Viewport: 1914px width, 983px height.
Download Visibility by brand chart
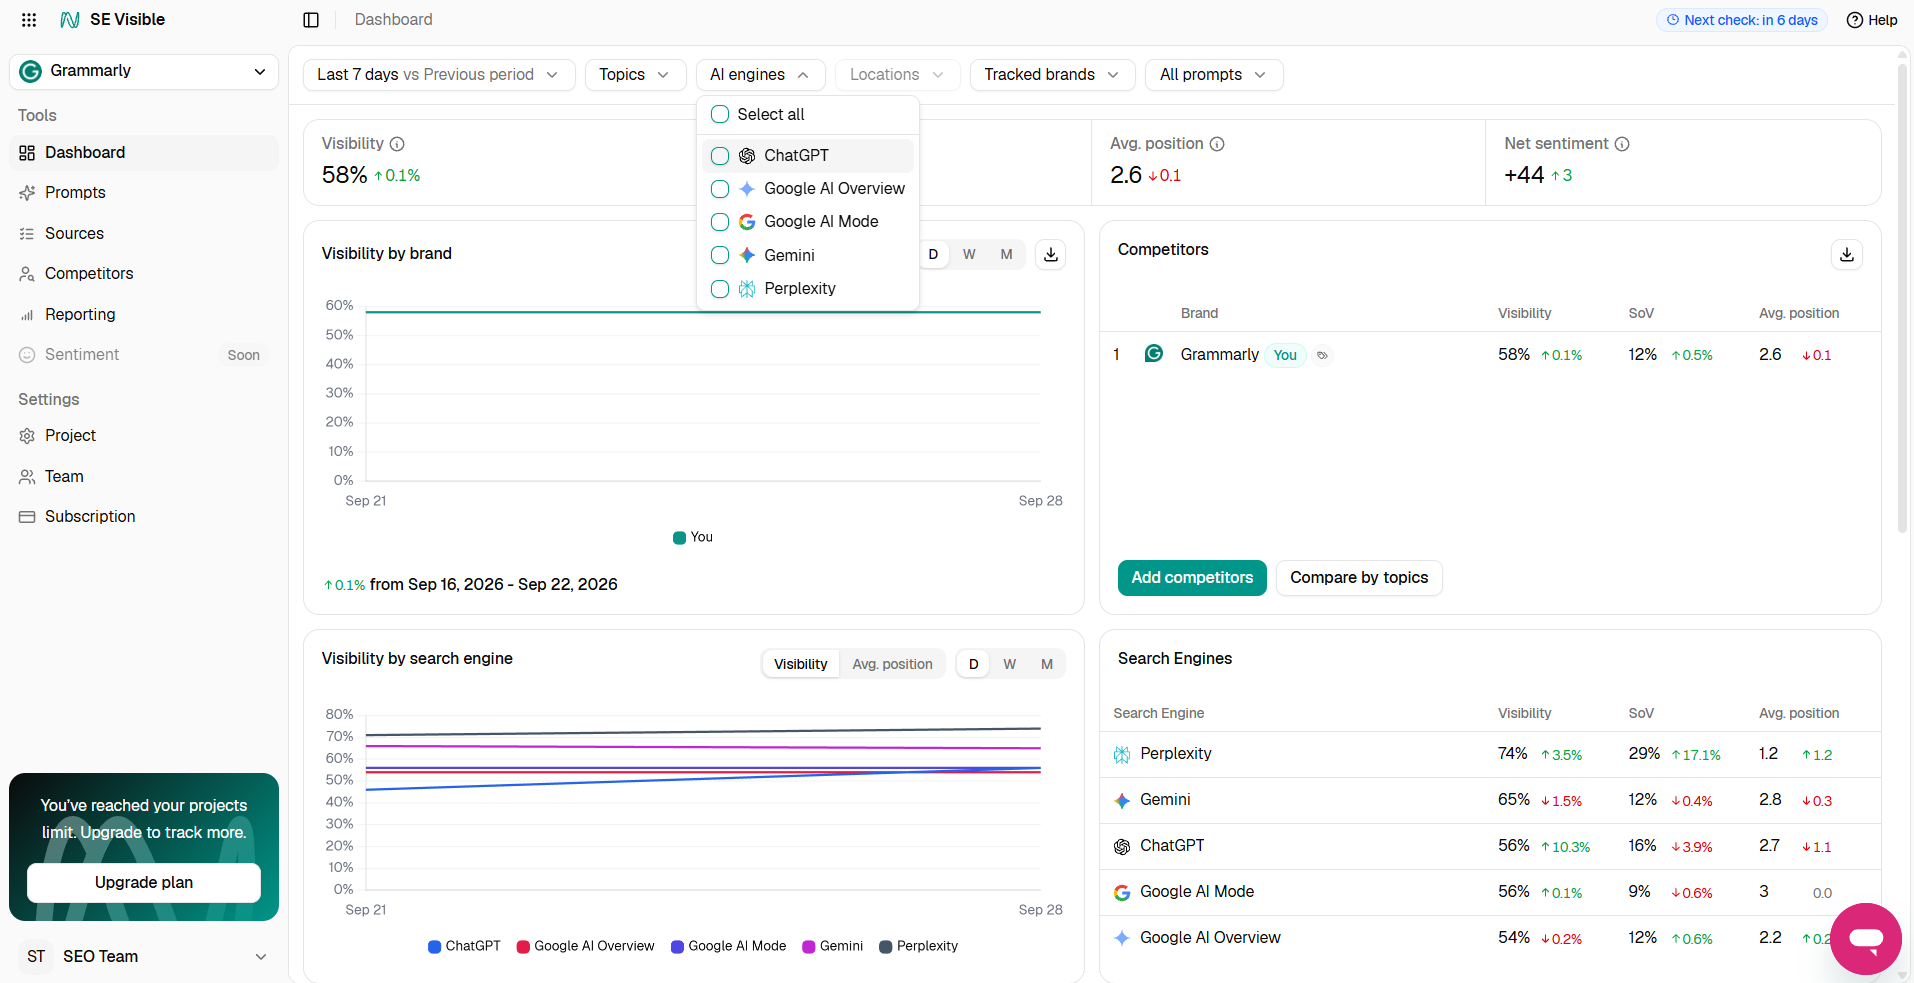coord(1051,255)
